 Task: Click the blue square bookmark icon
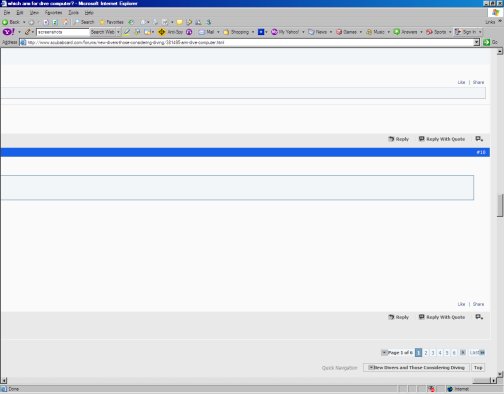pos(261,32)
